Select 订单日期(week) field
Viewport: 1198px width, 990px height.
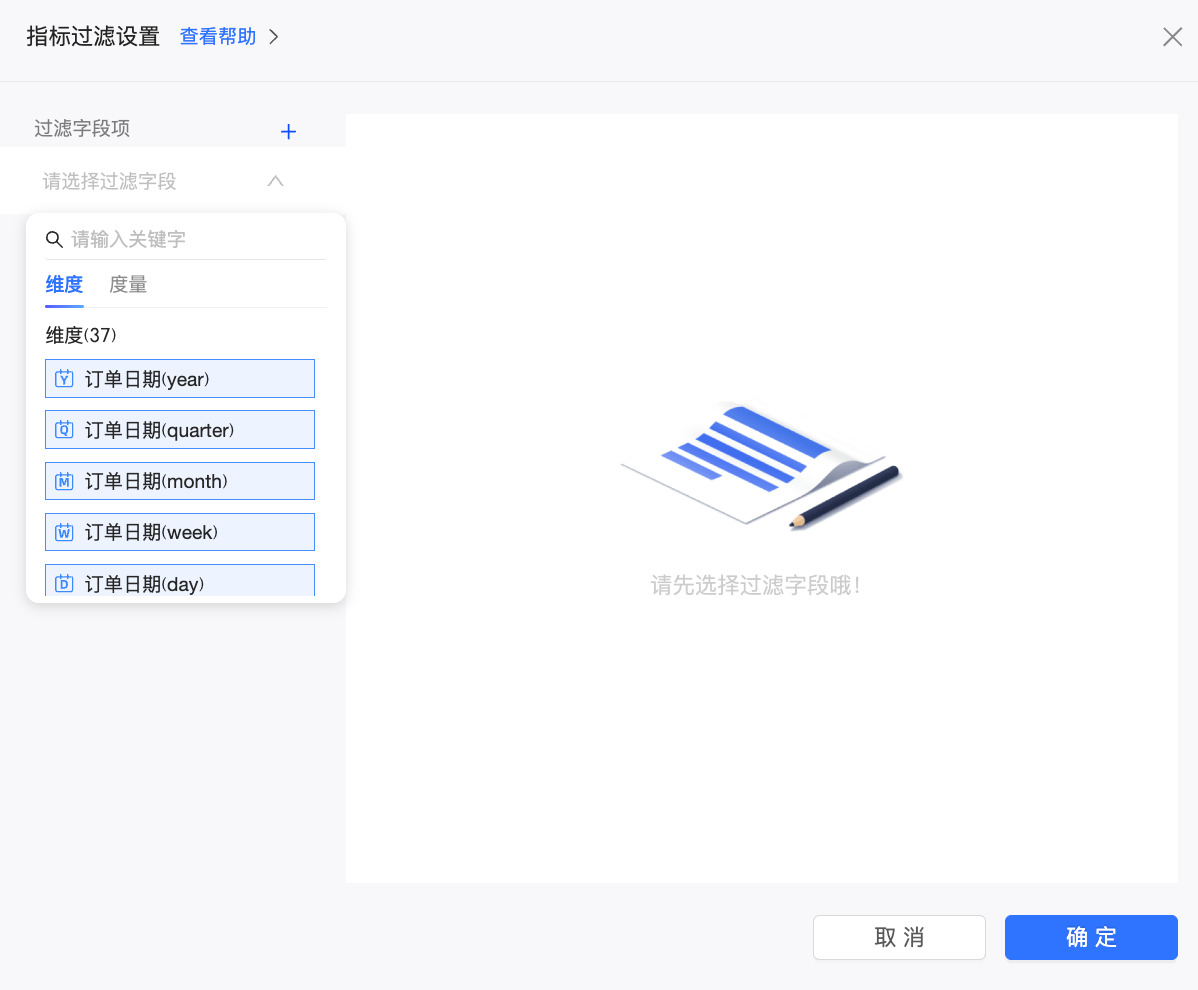pyautogui.click(x=180, y=532)
